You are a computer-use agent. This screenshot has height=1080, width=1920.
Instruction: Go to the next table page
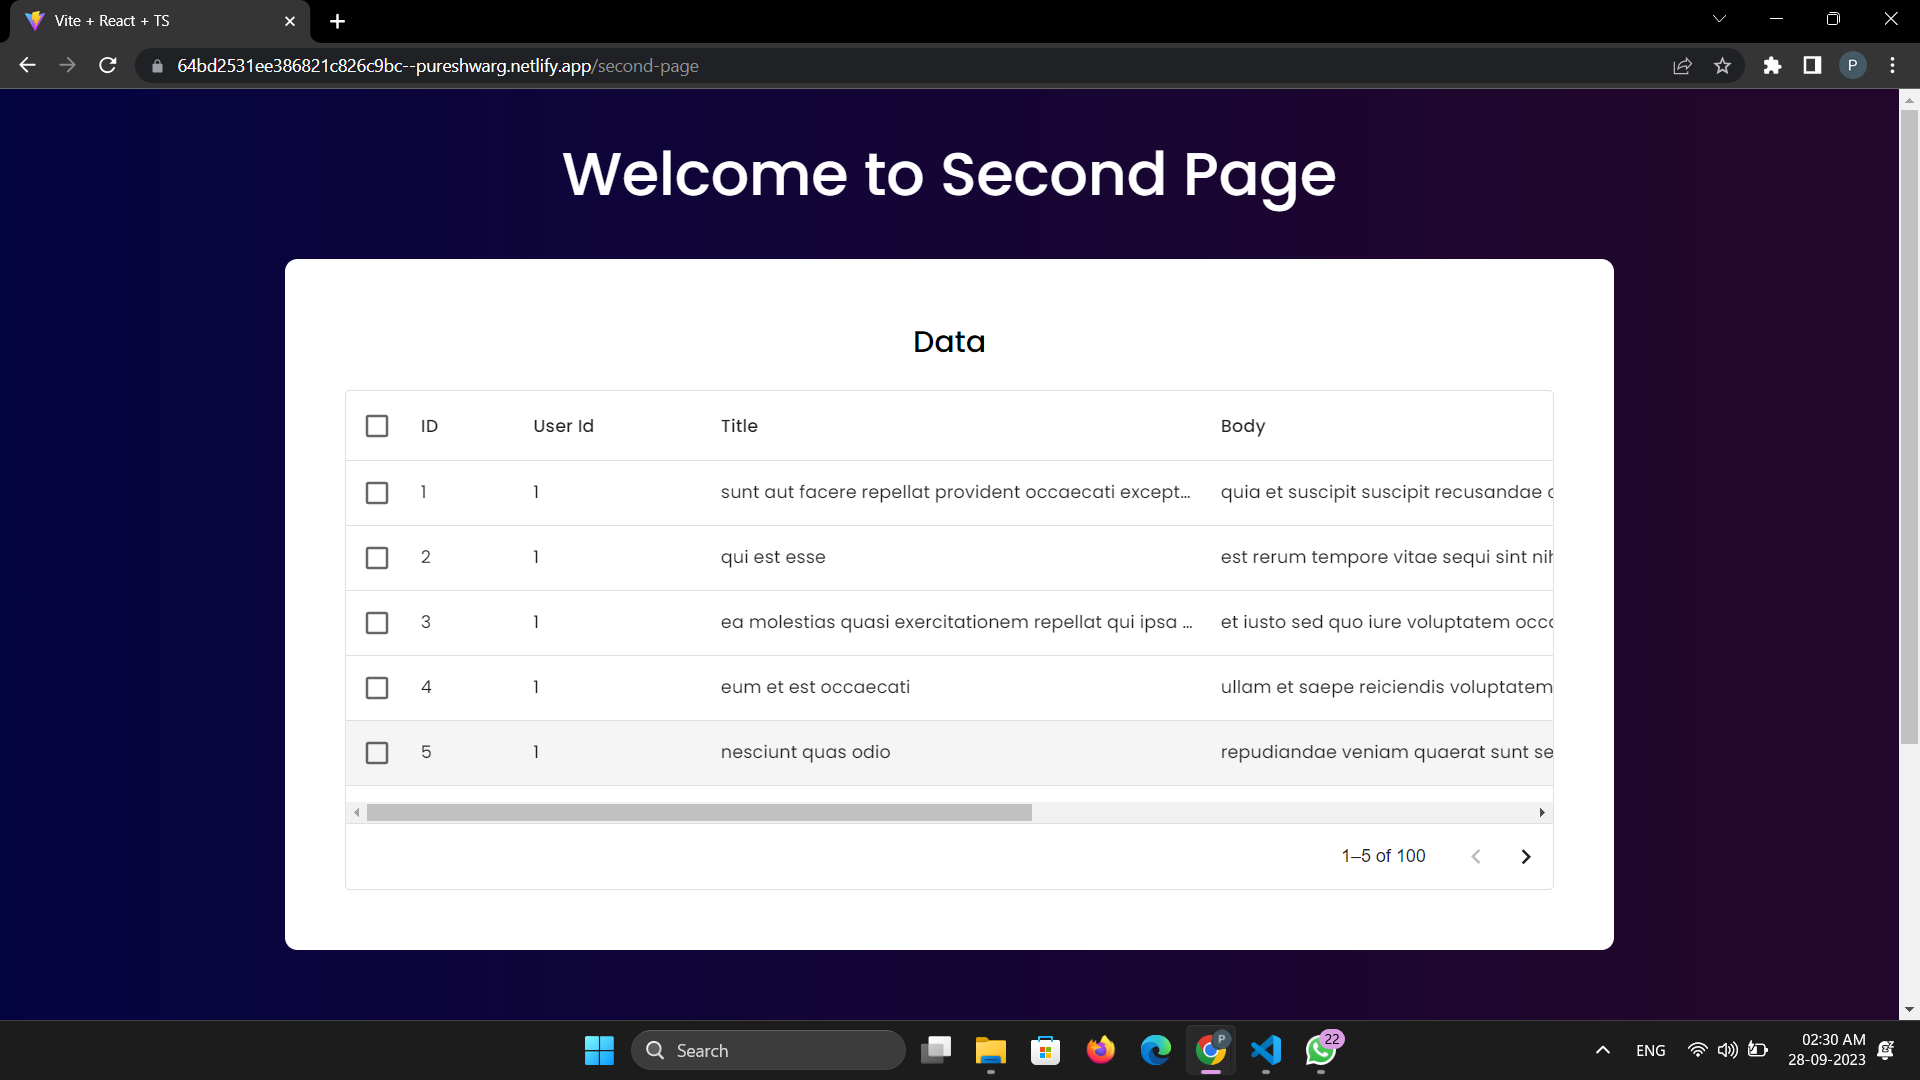(x=1526, y=856)
